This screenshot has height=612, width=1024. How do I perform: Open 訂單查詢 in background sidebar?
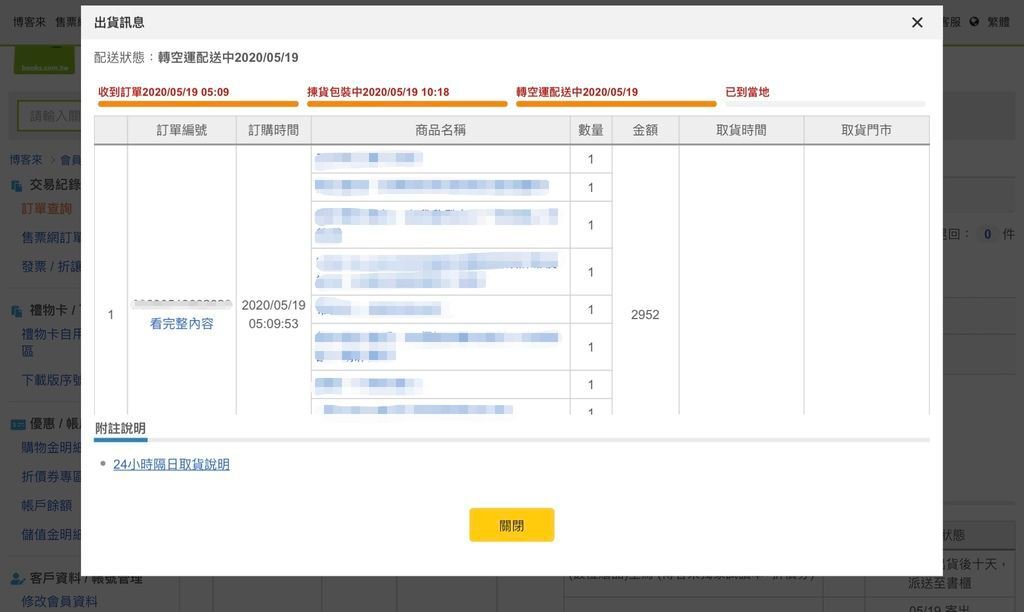click(46, 209)
